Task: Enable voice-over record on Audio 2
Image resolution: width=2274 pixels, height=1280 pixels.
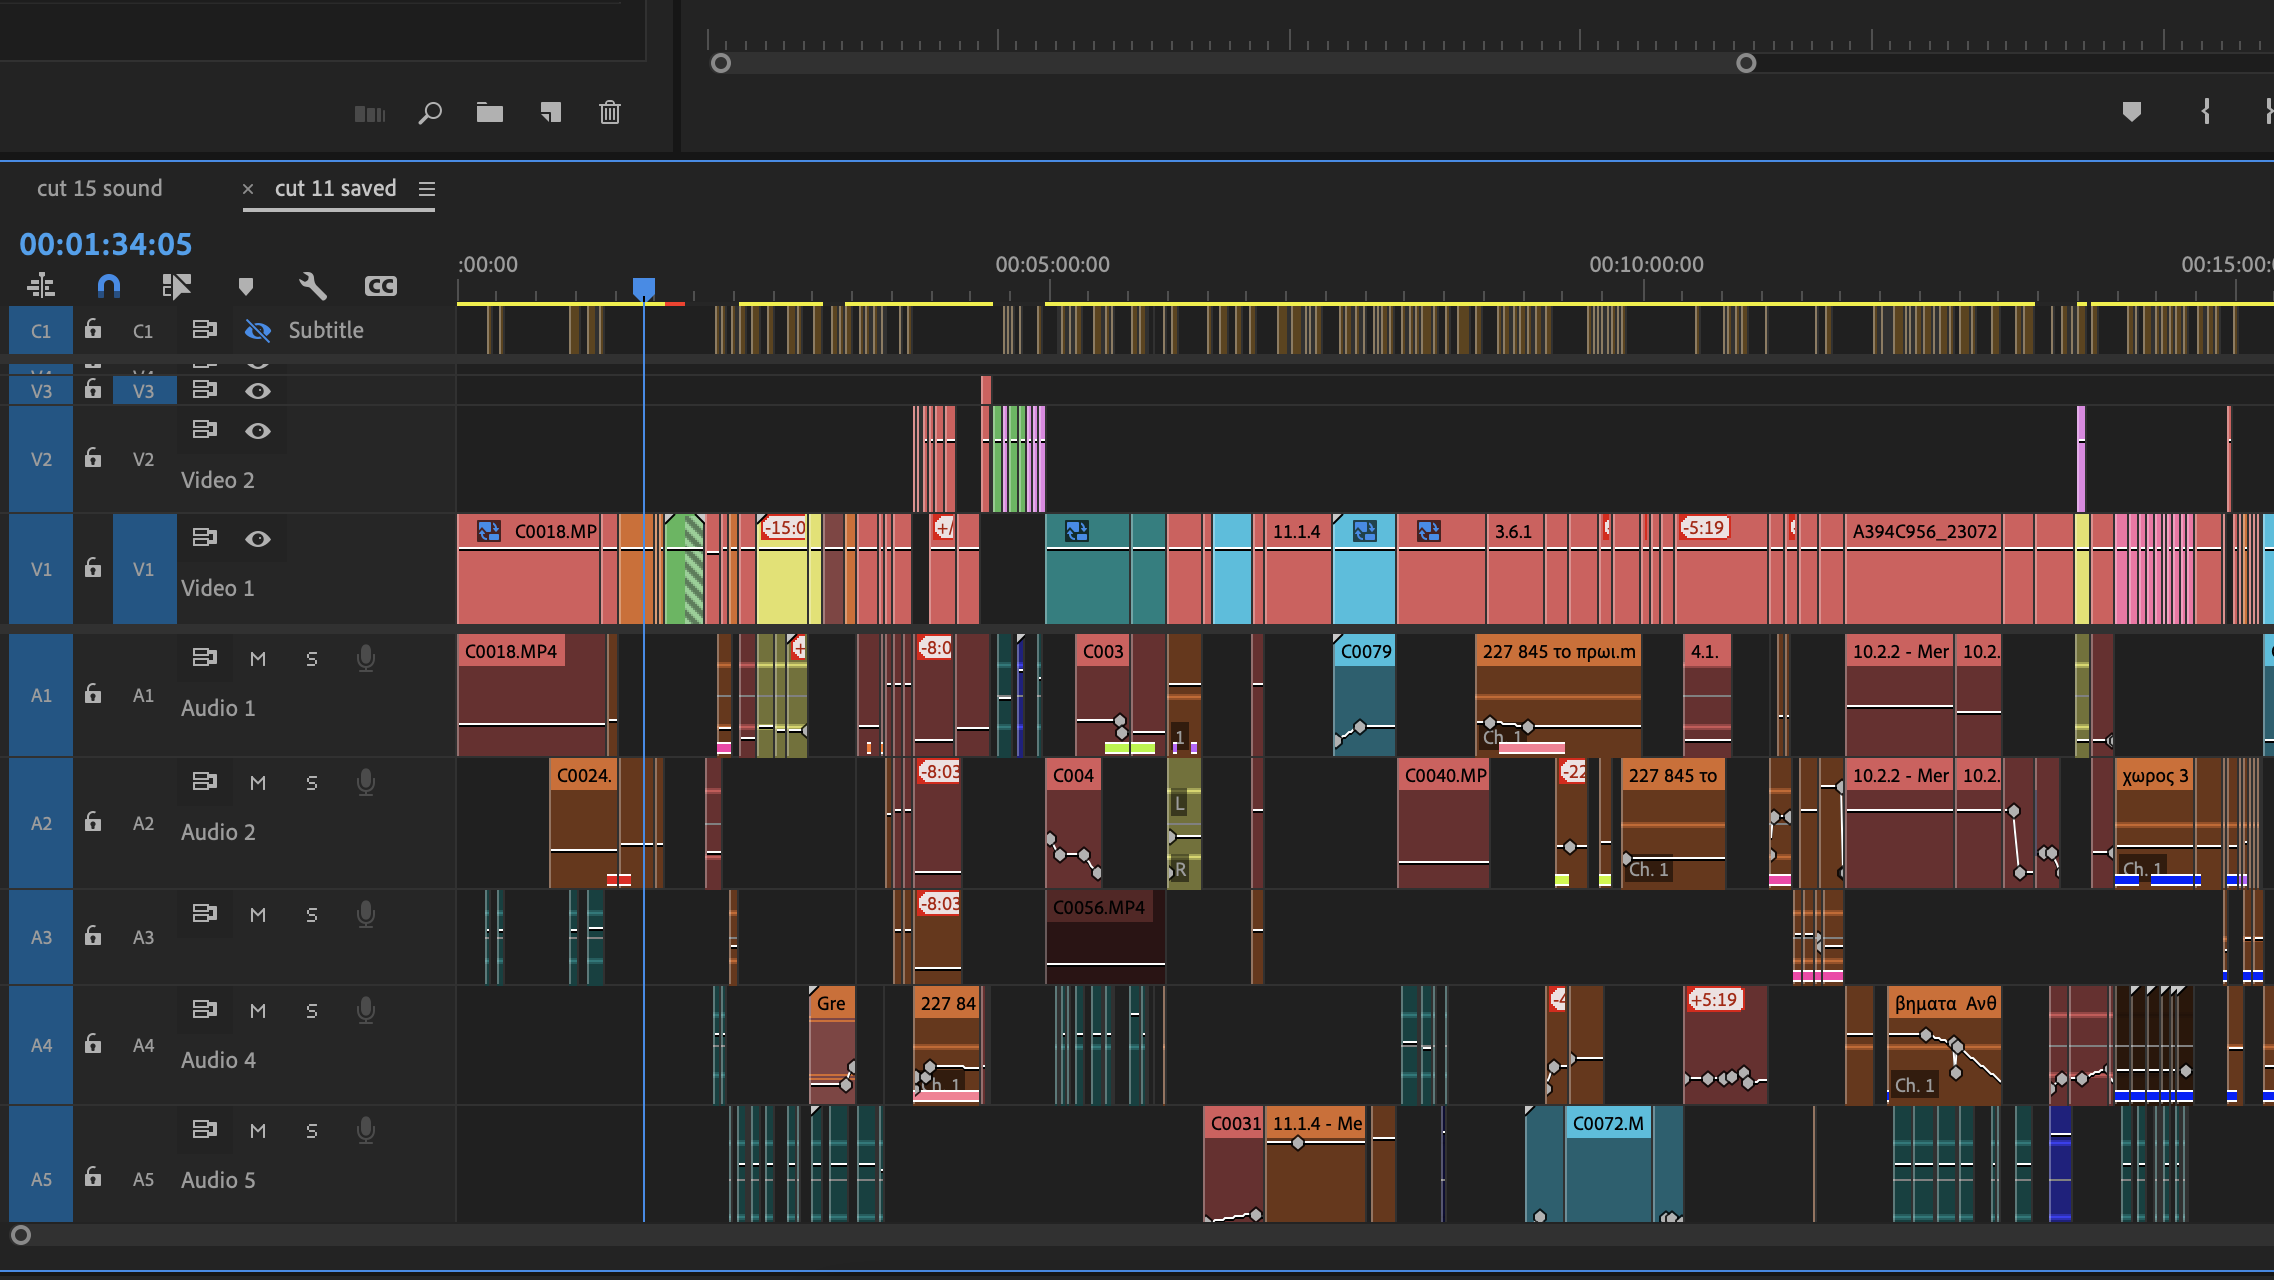Action: [366, 782]
